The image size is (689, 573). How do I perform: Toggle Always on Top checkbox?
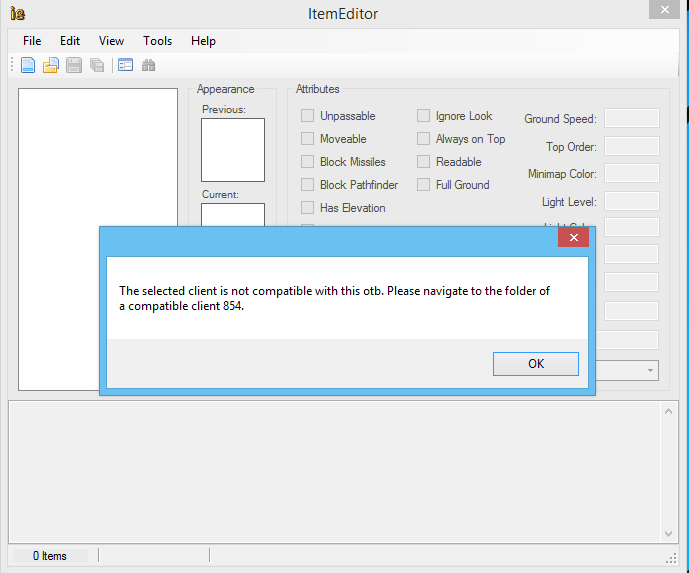[x=423, y=139]
